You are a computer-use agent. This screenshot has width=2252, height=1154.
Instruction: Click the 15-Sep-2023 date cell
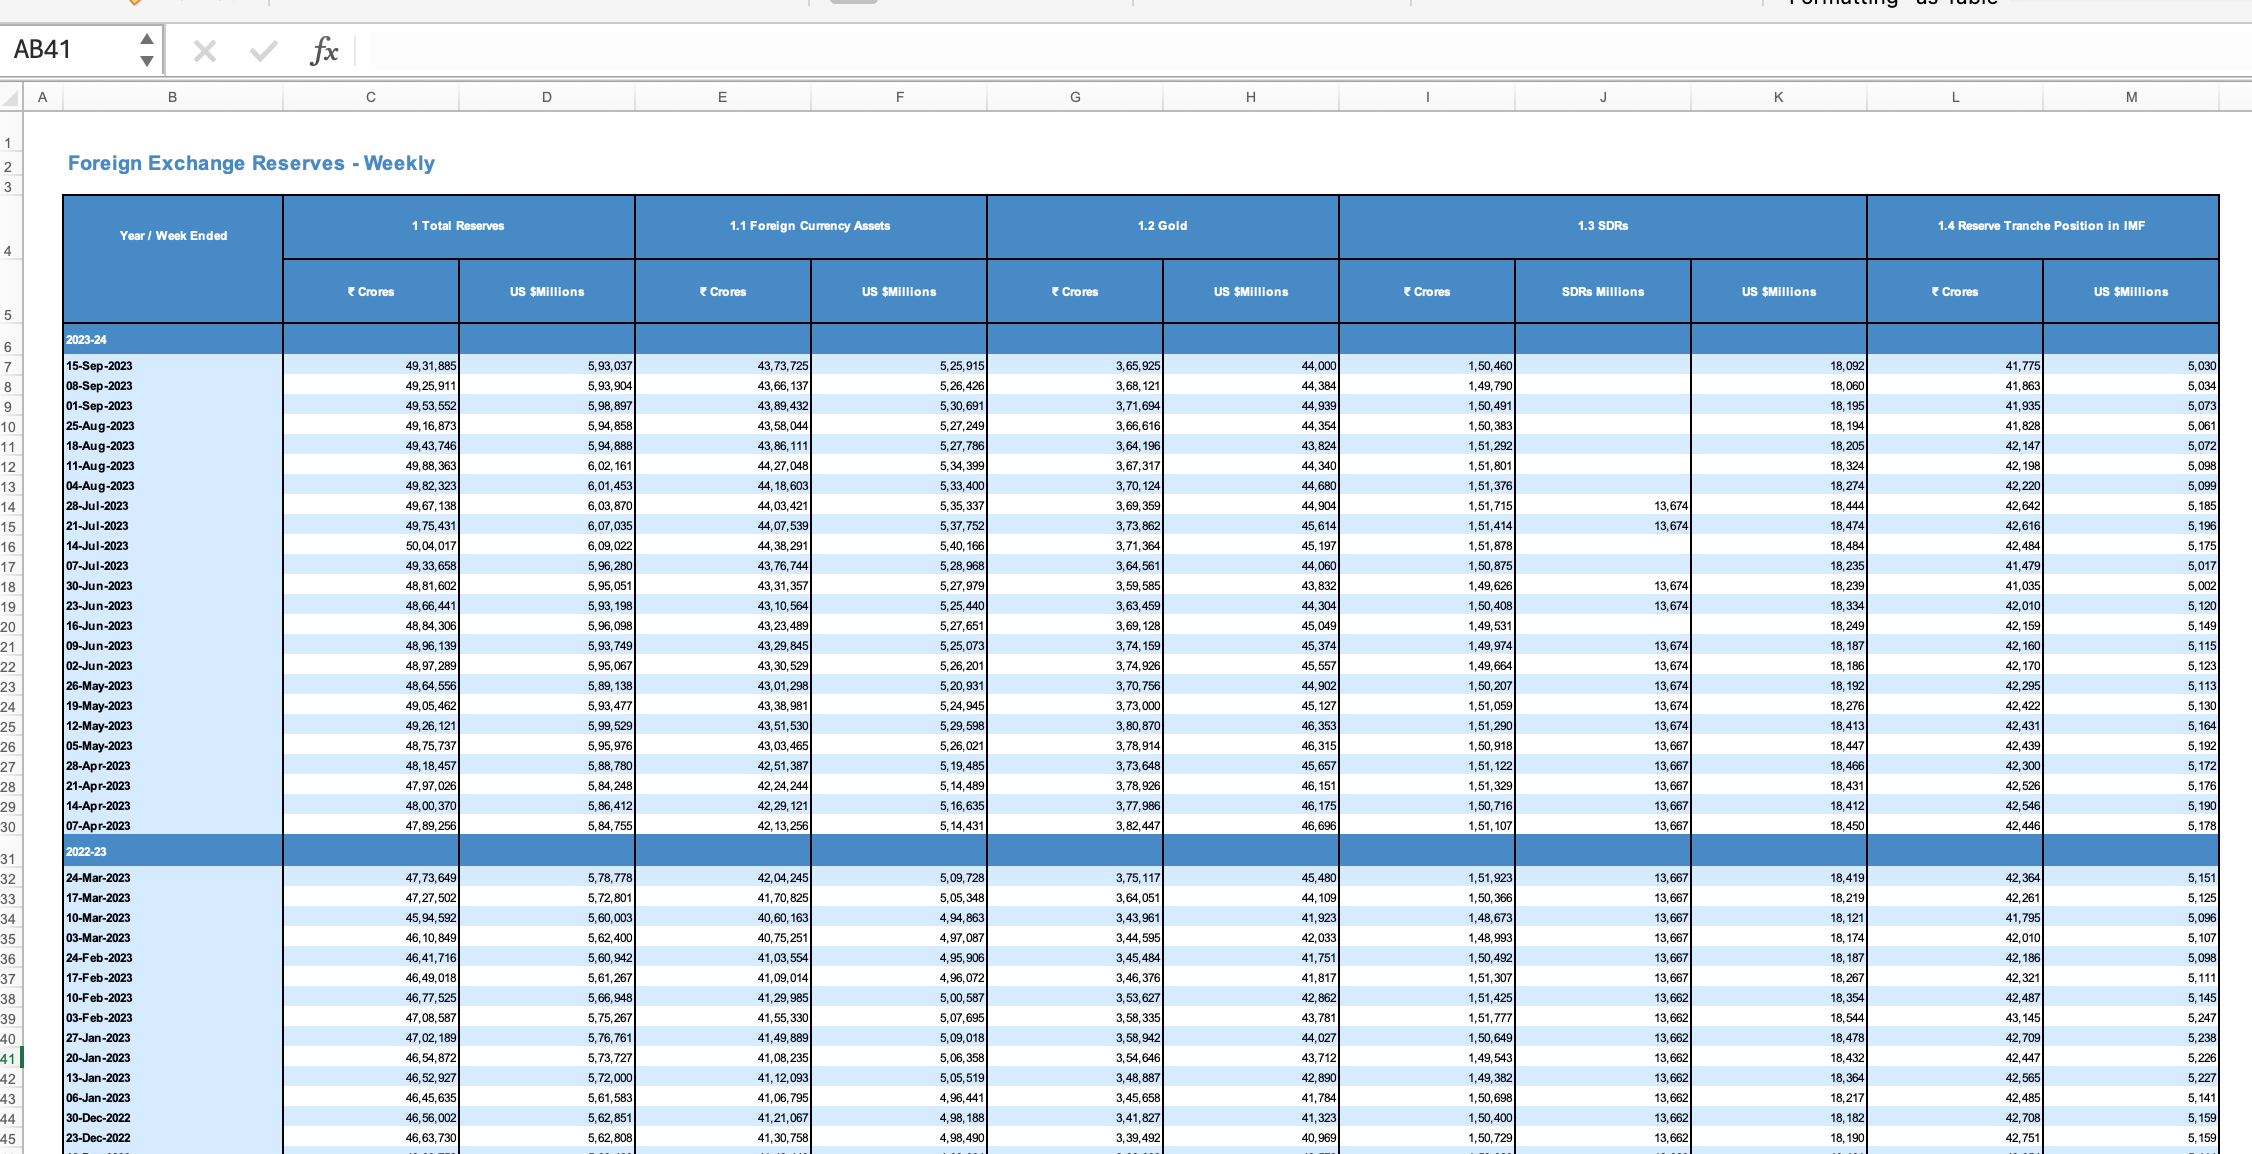click(x=99, y=366)
